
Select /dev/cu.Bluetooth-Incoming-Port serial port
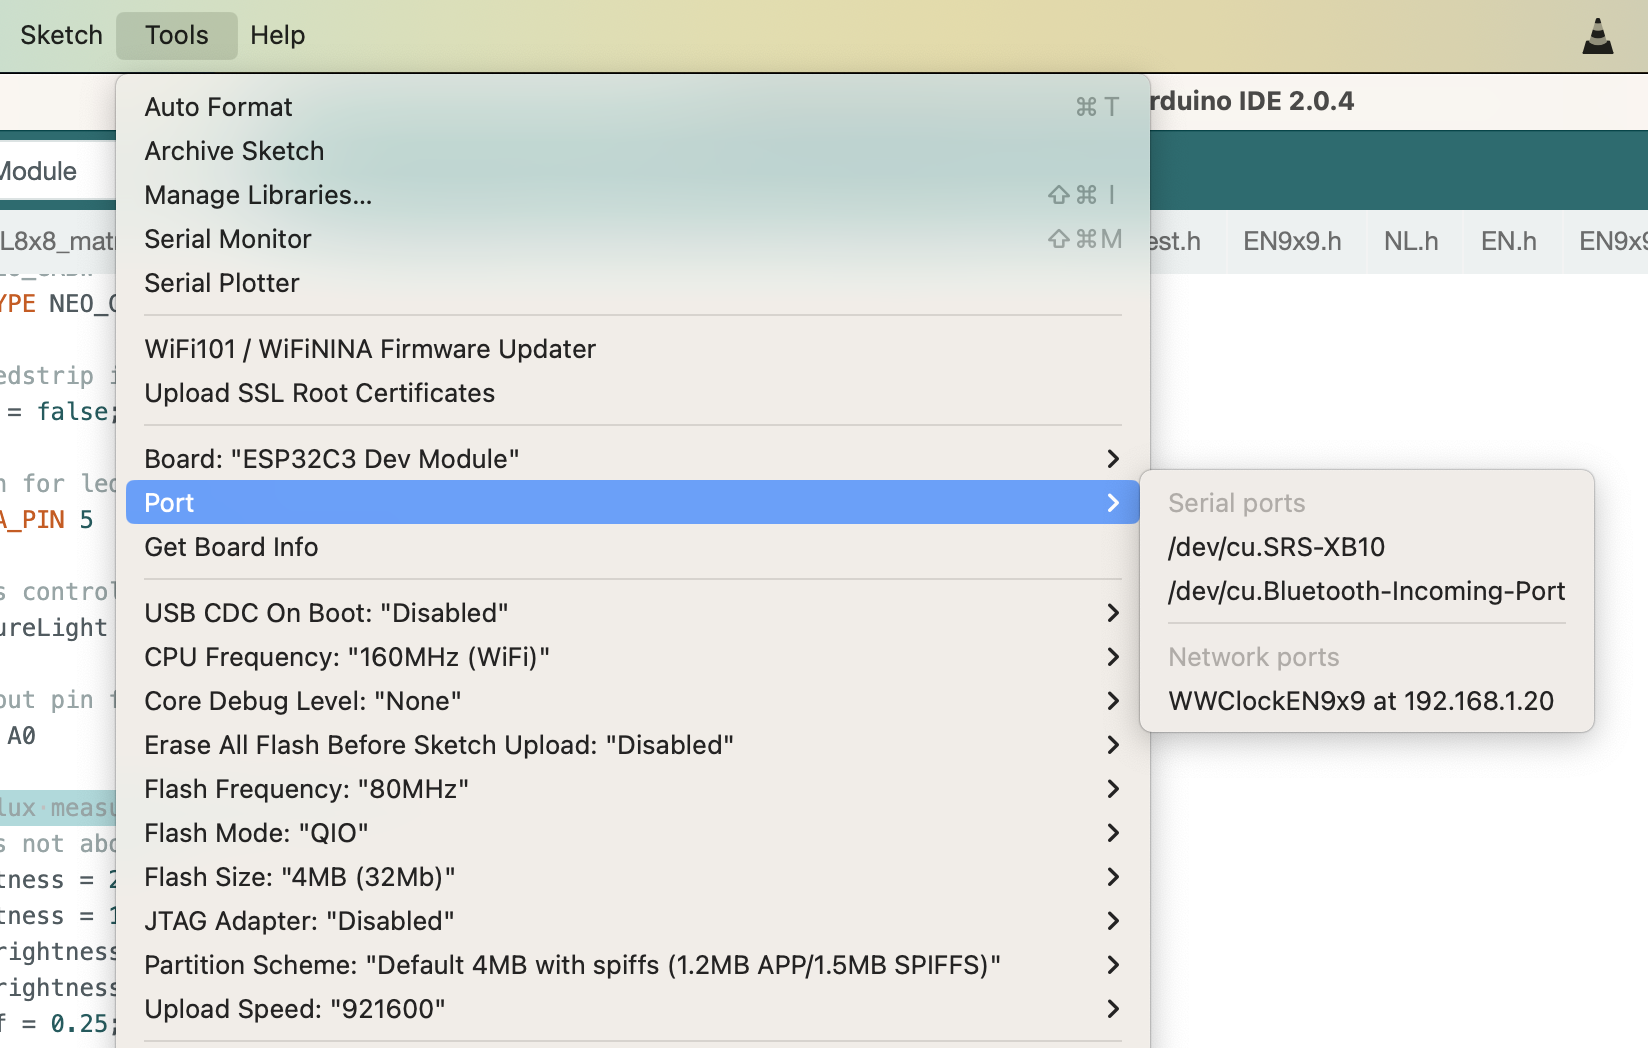click(x=1366, y=591)
